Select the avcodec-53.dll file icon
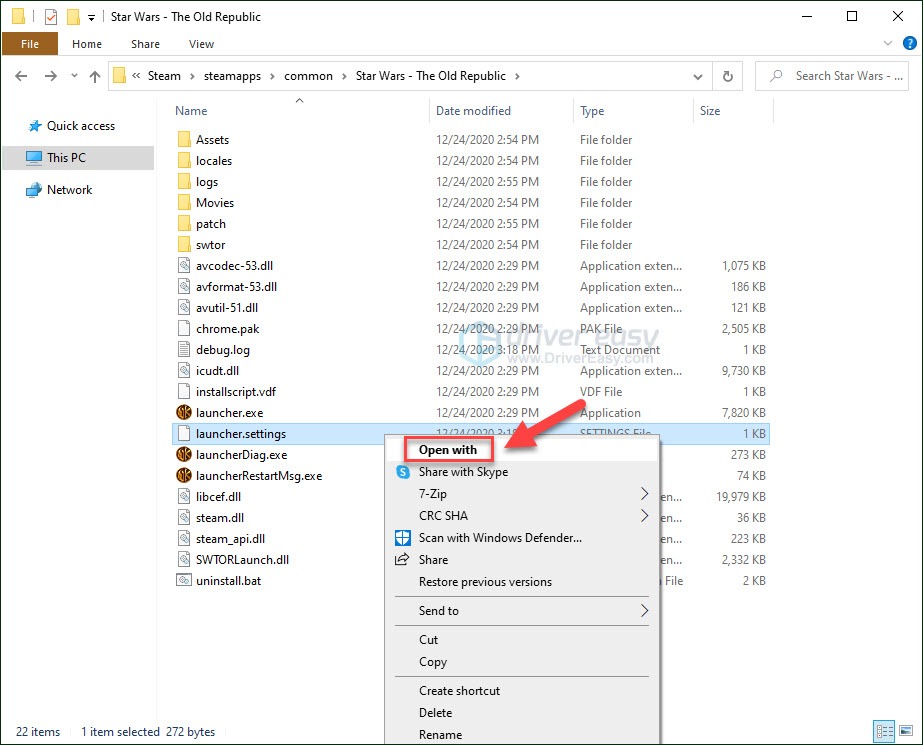The width and height of the screenshot is (923, 745). [184, 265]
